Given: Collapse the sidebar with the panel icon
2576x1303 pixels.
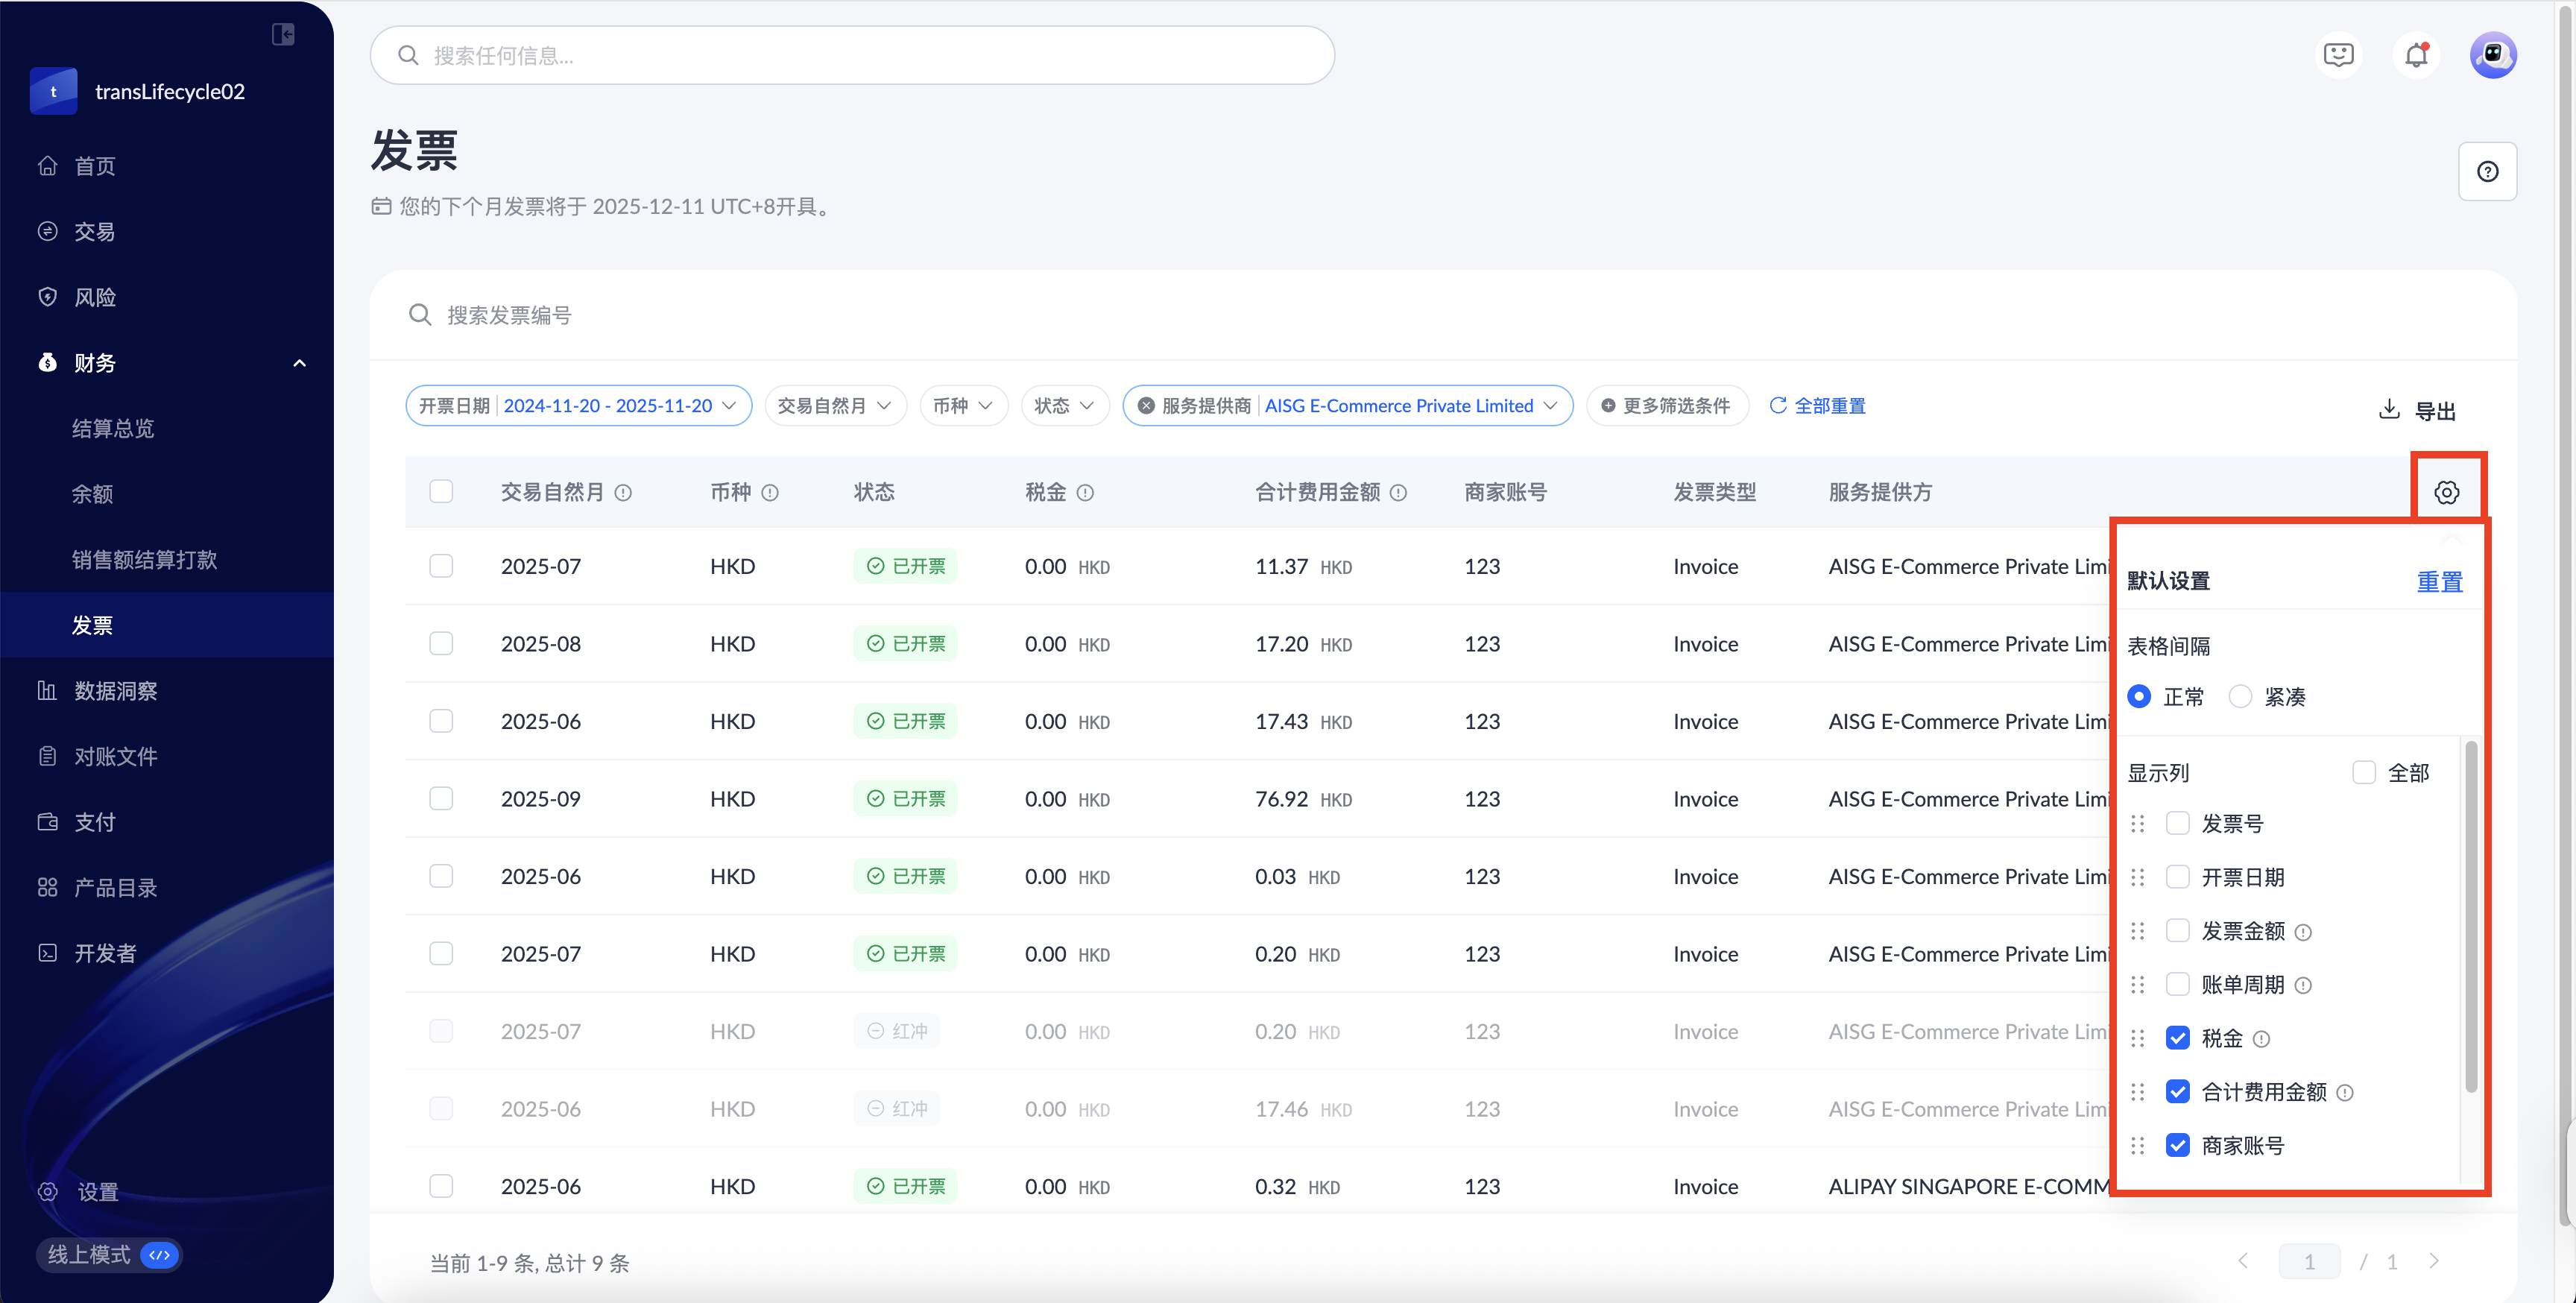Looking at the screenshot, I should (x=283, y=35).
